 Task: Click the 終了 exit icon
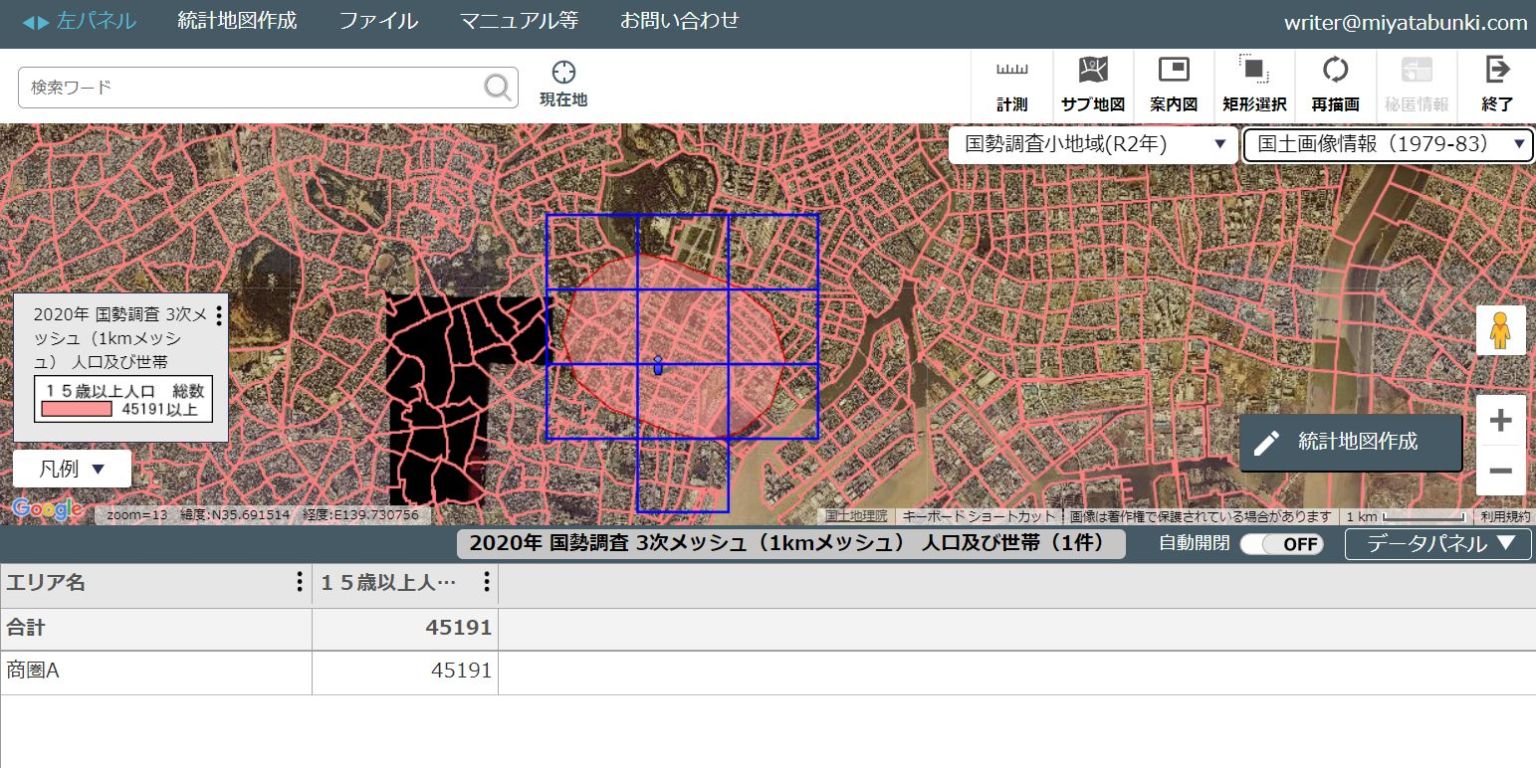coord(1496,80)
